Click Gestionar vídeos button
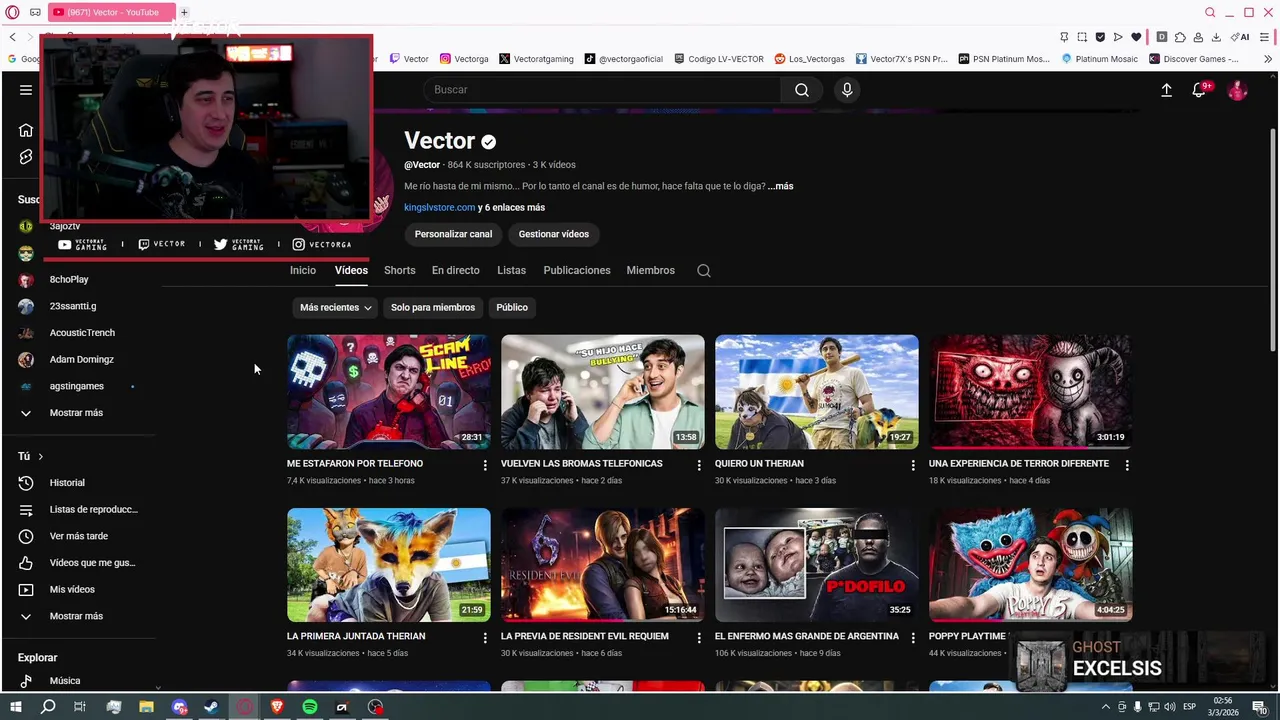The width and height of the screenshot is (1280, 720). pos(554,234)
